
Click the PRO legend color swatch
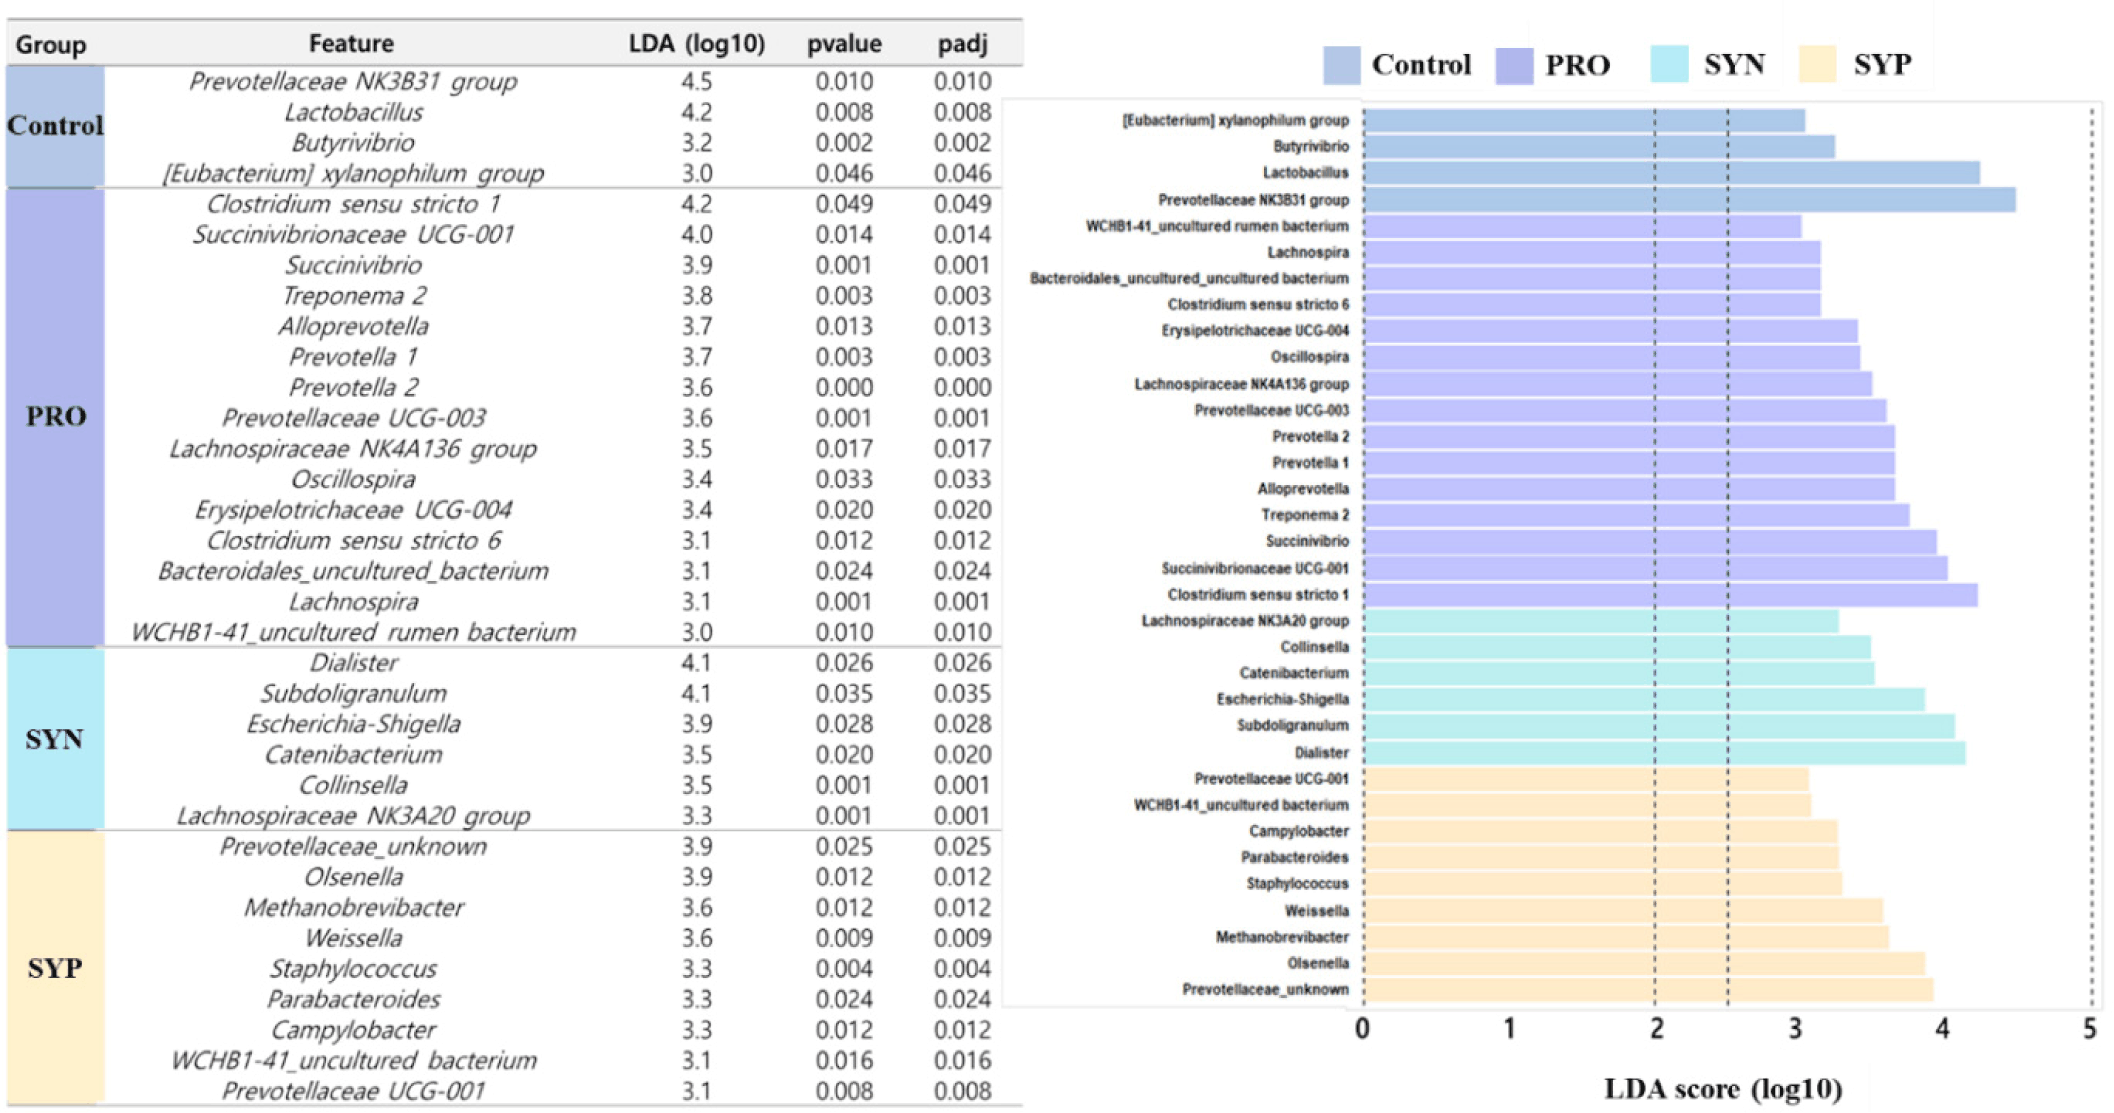[1514, 65]
